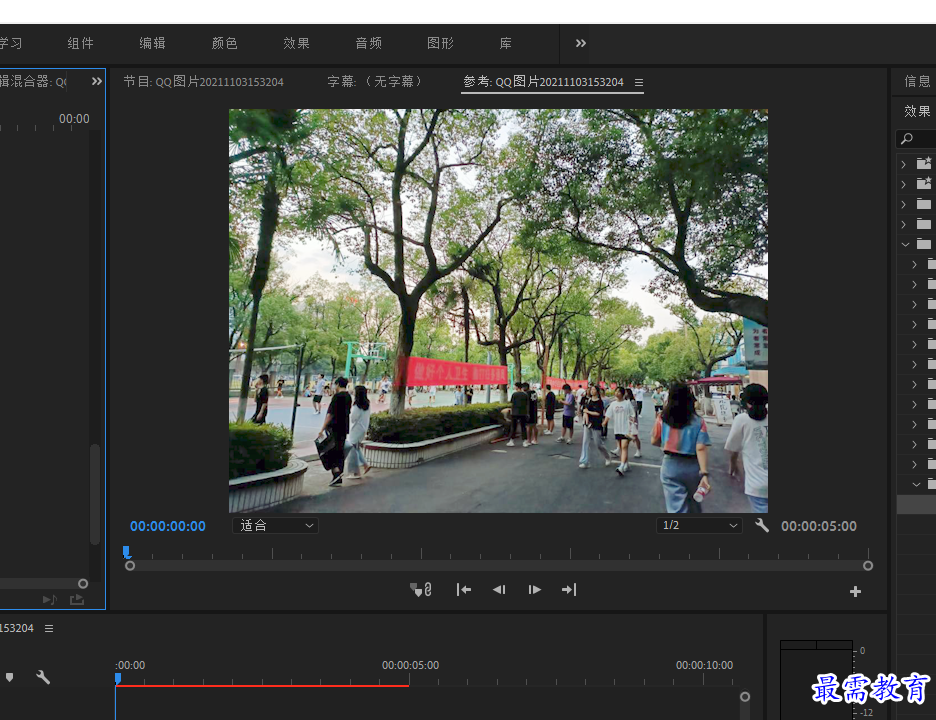Image resolution: width=936 pixels, height=720 pixels.
Task: Open the 音频 workspace
Action: tap(368, 43)
